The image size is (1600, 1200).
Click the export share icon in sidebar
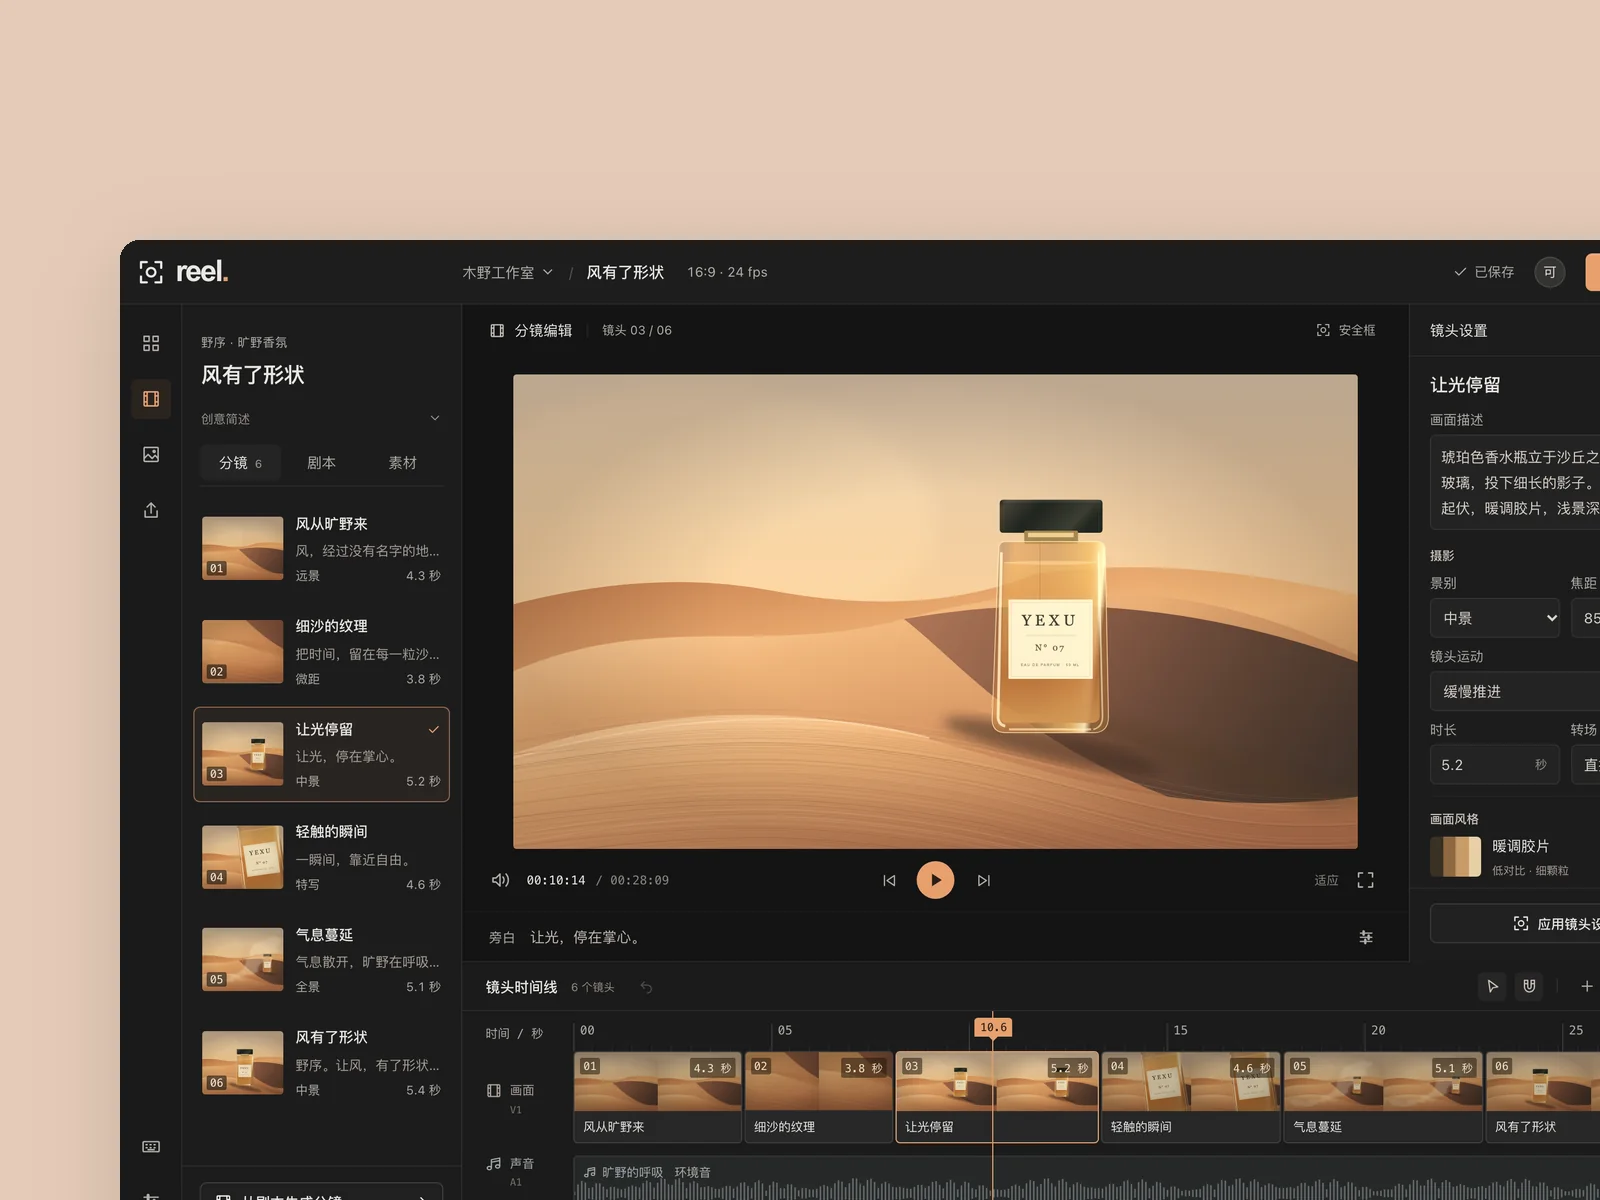point(151,510)
